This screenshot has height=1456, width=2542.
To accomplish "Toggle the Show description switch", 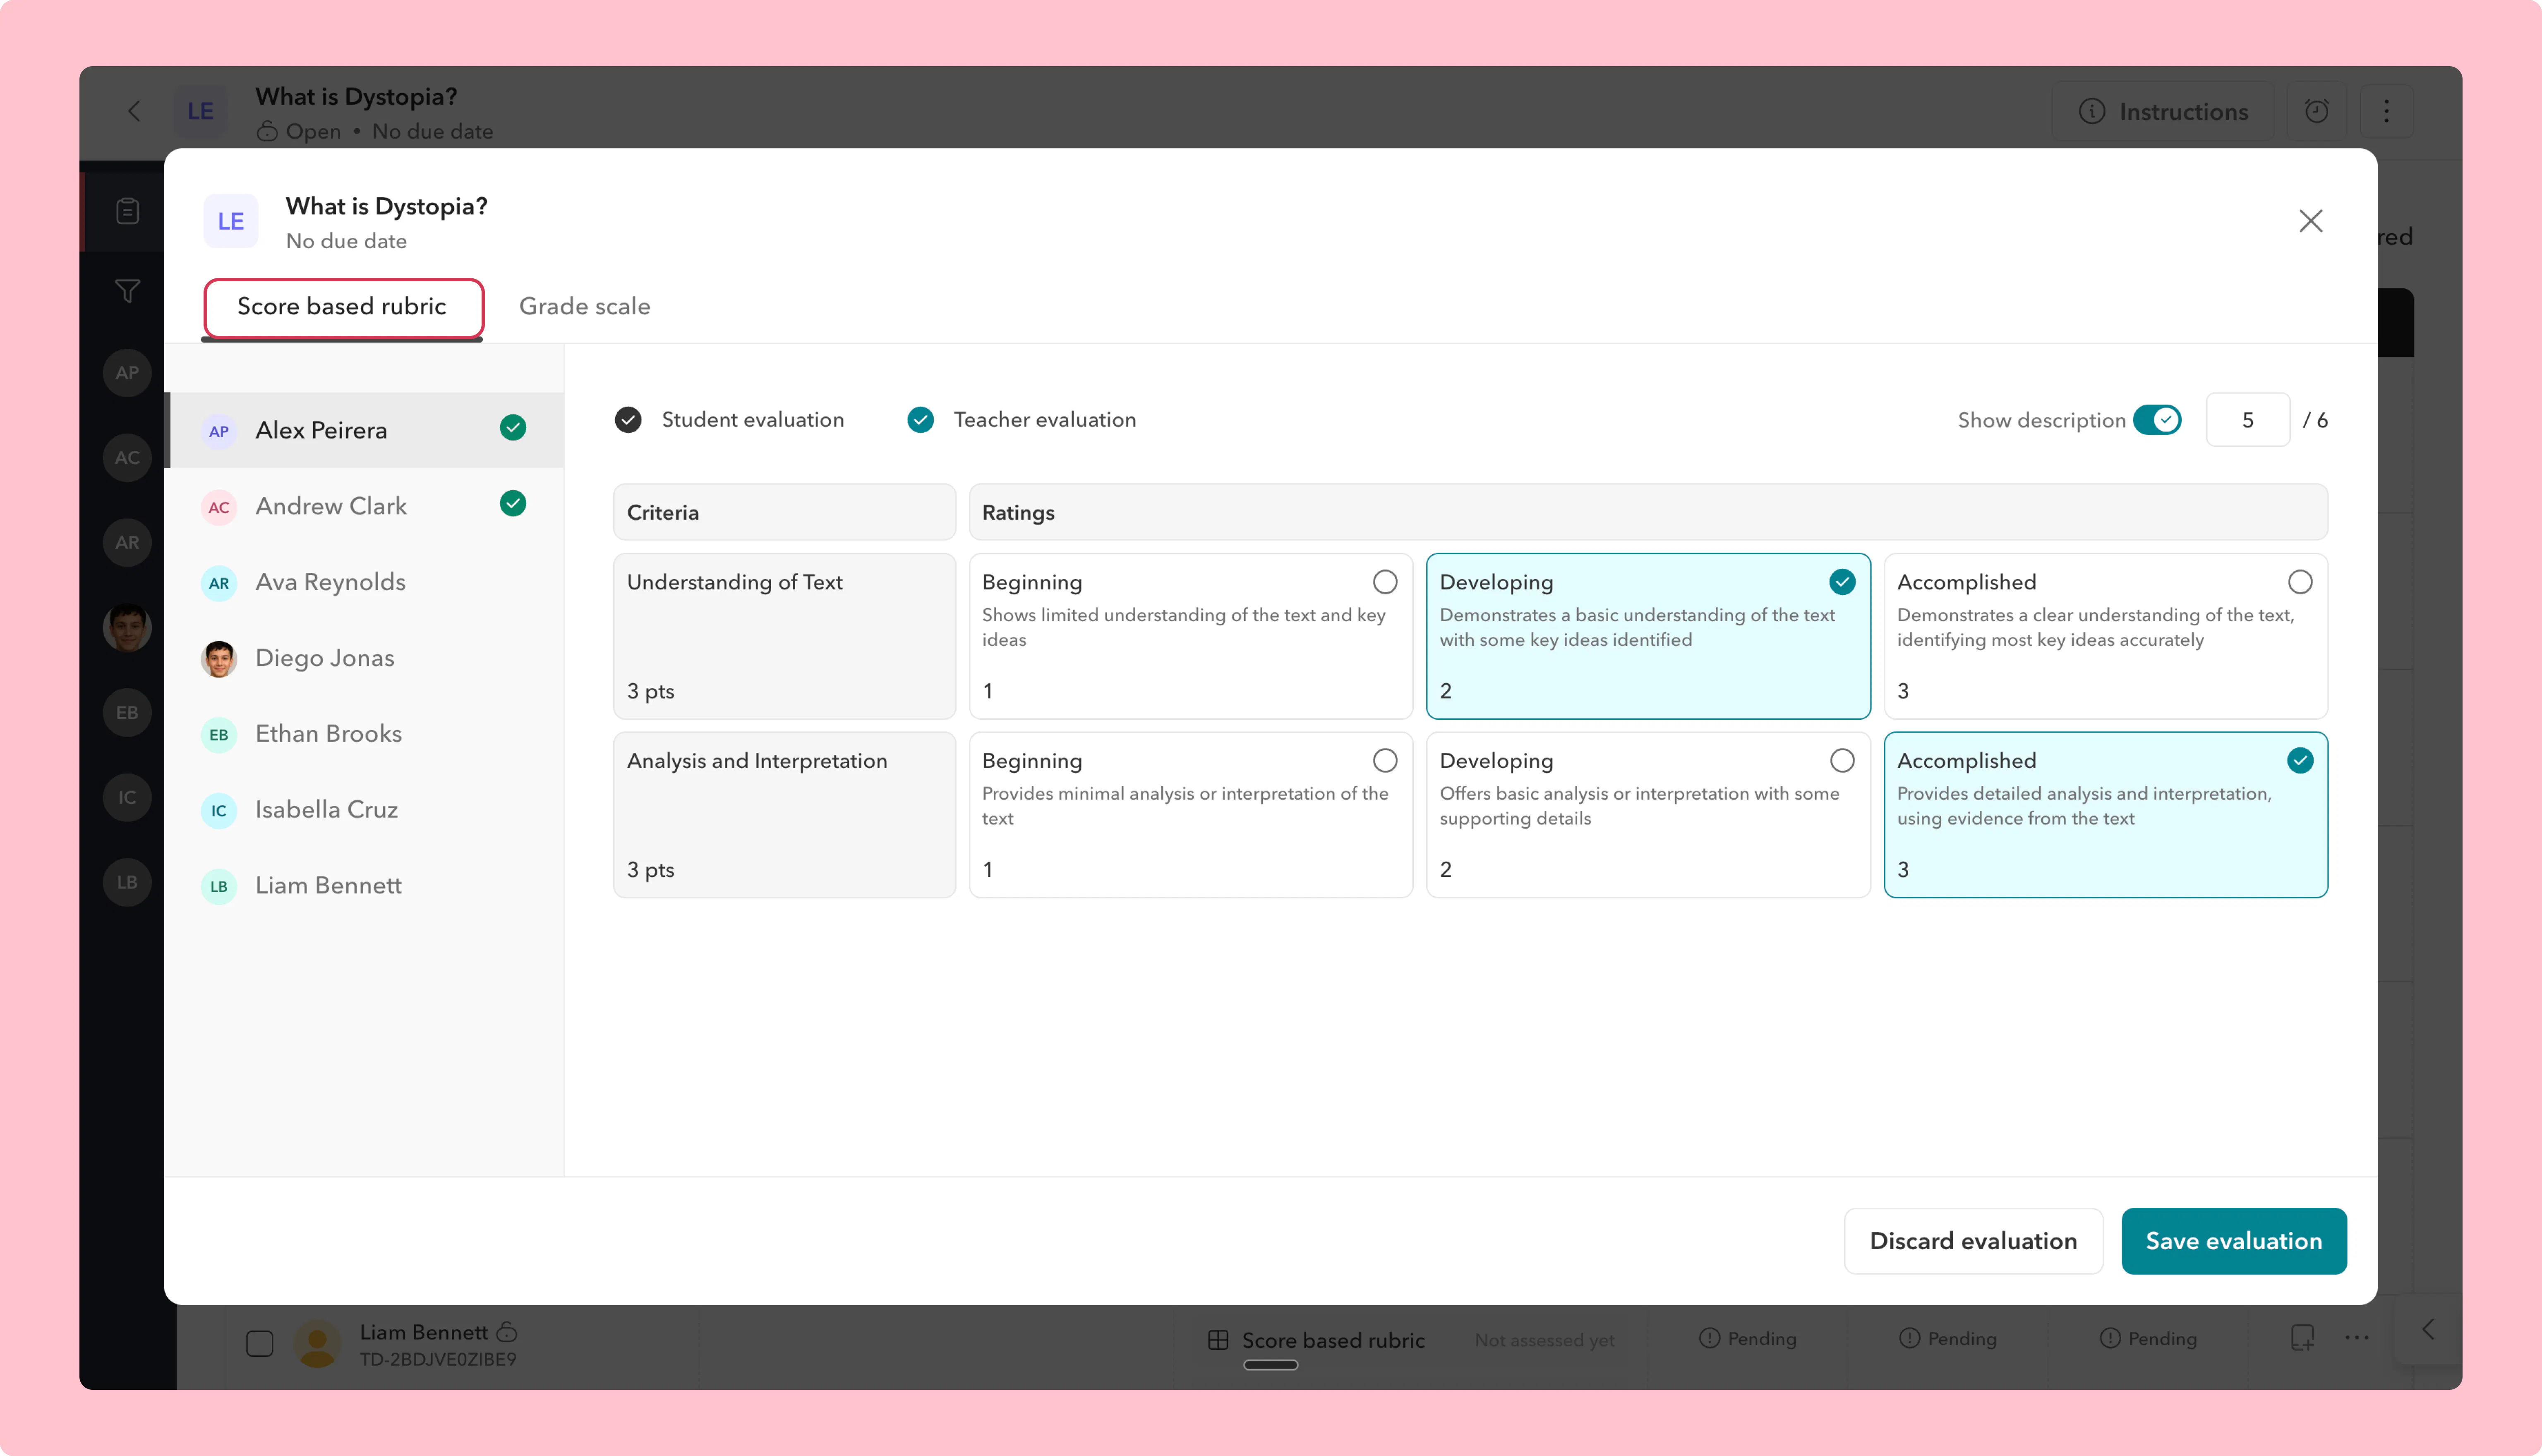I will 2157,420.
